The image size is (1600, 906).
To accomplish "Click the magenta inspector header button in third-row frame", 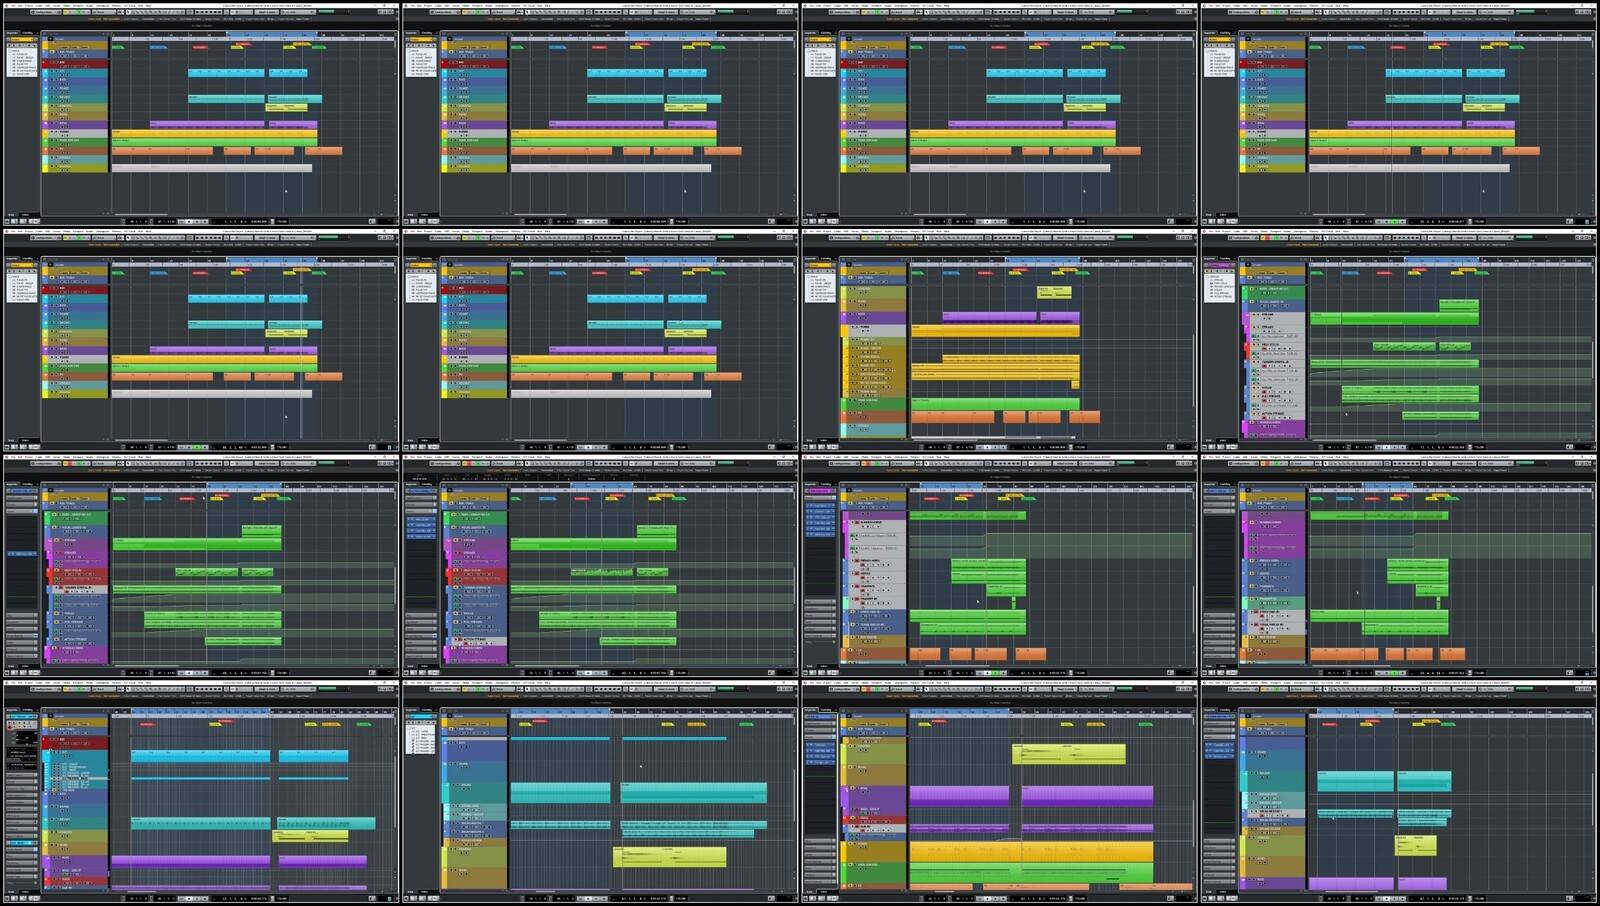I will click(819, 491).
